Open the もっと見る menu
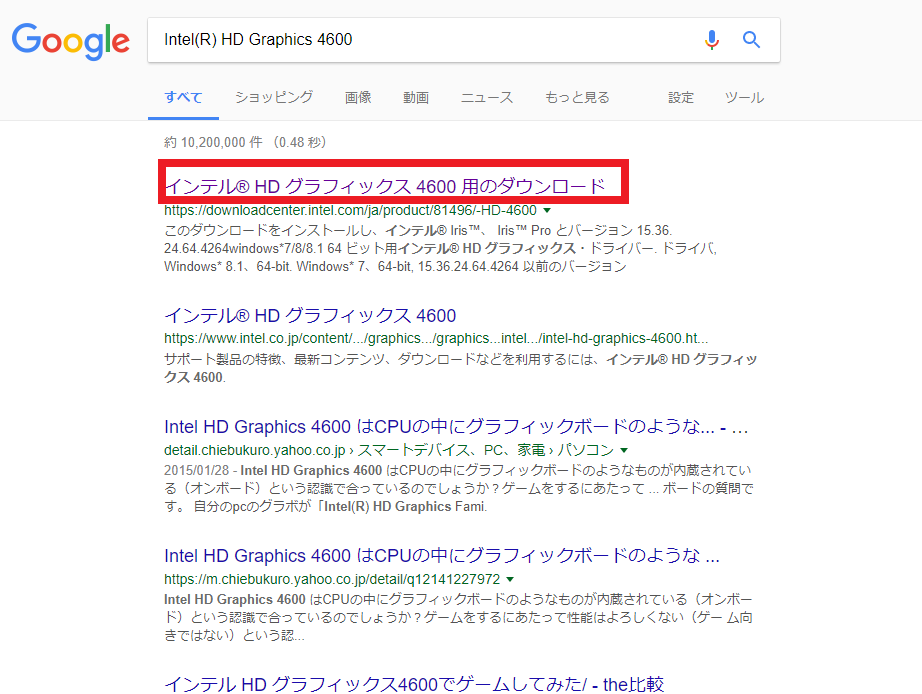Viewport: 922px width, 694px height. click(x=577, y=98)
